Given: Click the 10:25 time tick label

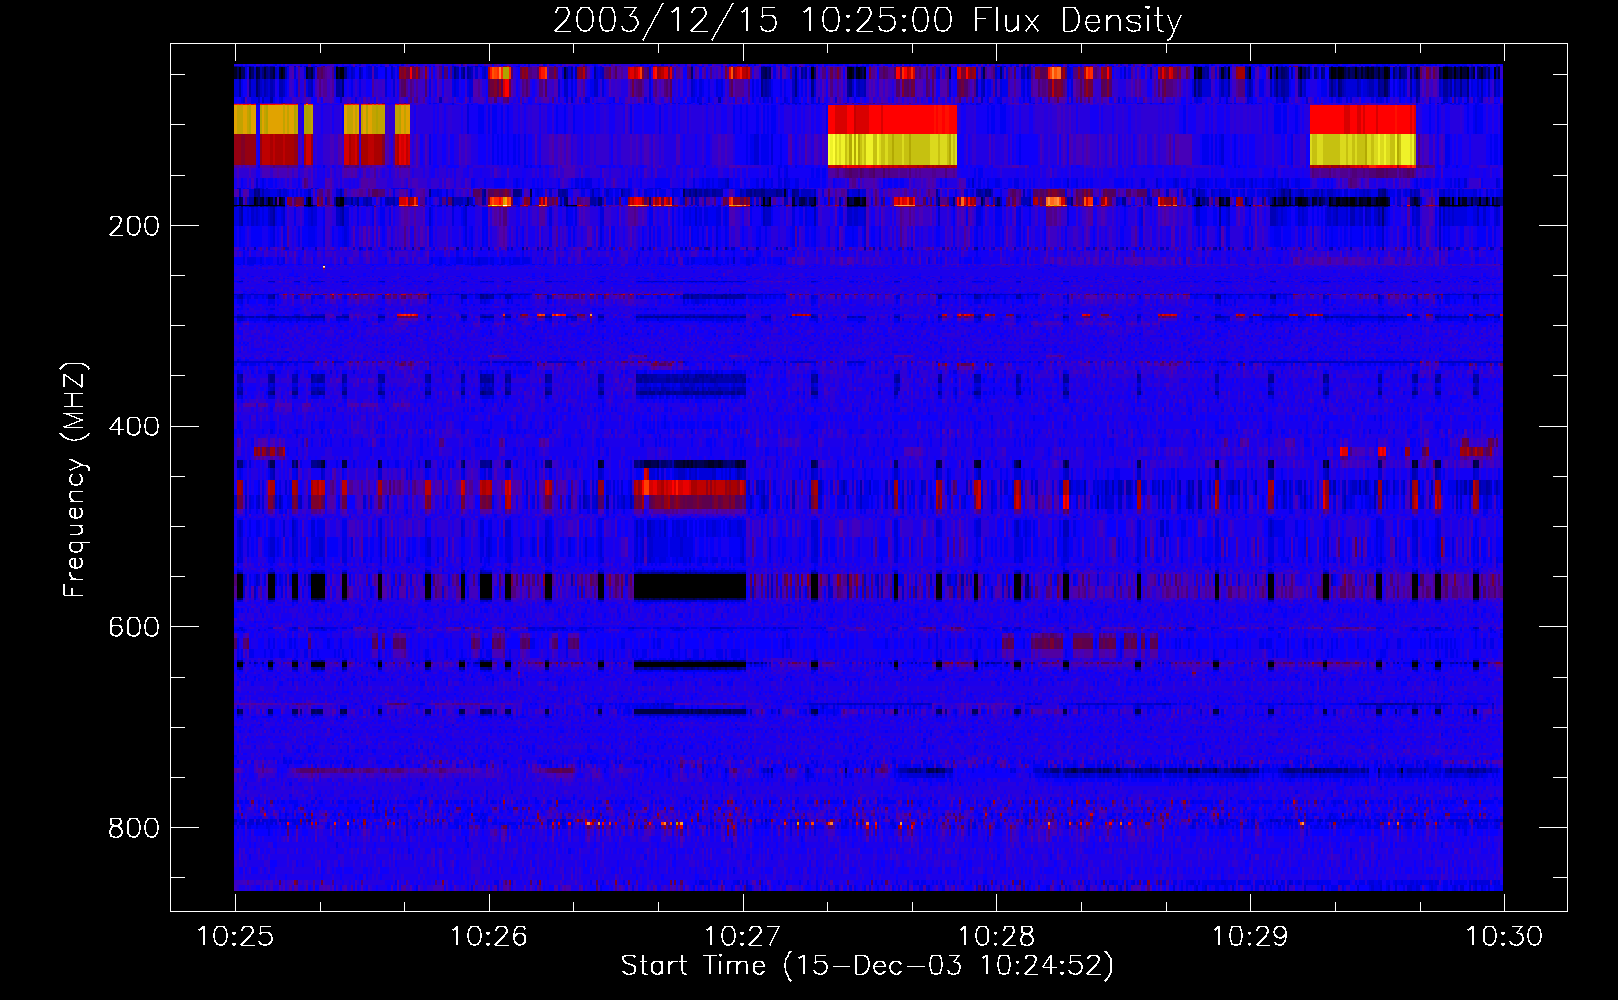Looking at the screenshot, I should pos(236,936).
